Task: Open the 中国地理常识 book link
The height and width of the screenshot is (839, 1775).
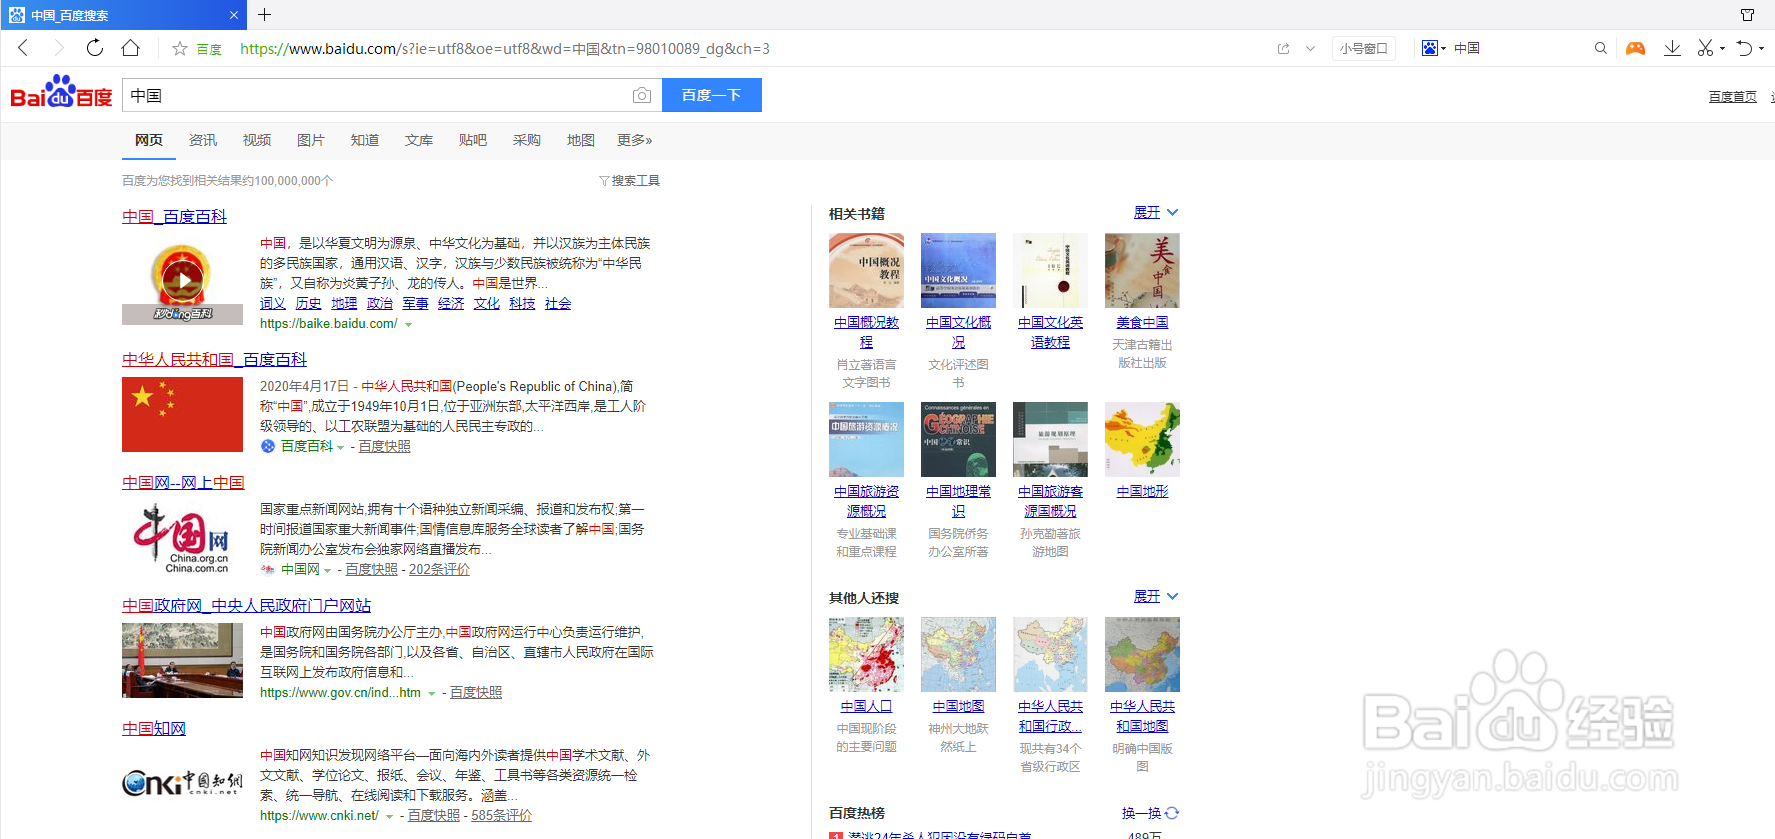Action: [x=958, y=501]
